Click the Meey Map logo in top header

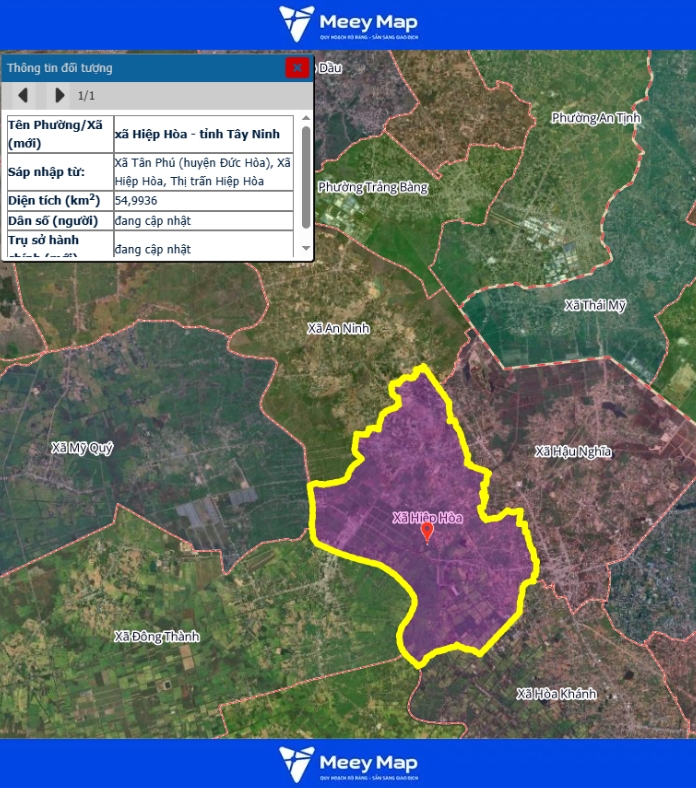pyautogui.click(x=348, y=24)
